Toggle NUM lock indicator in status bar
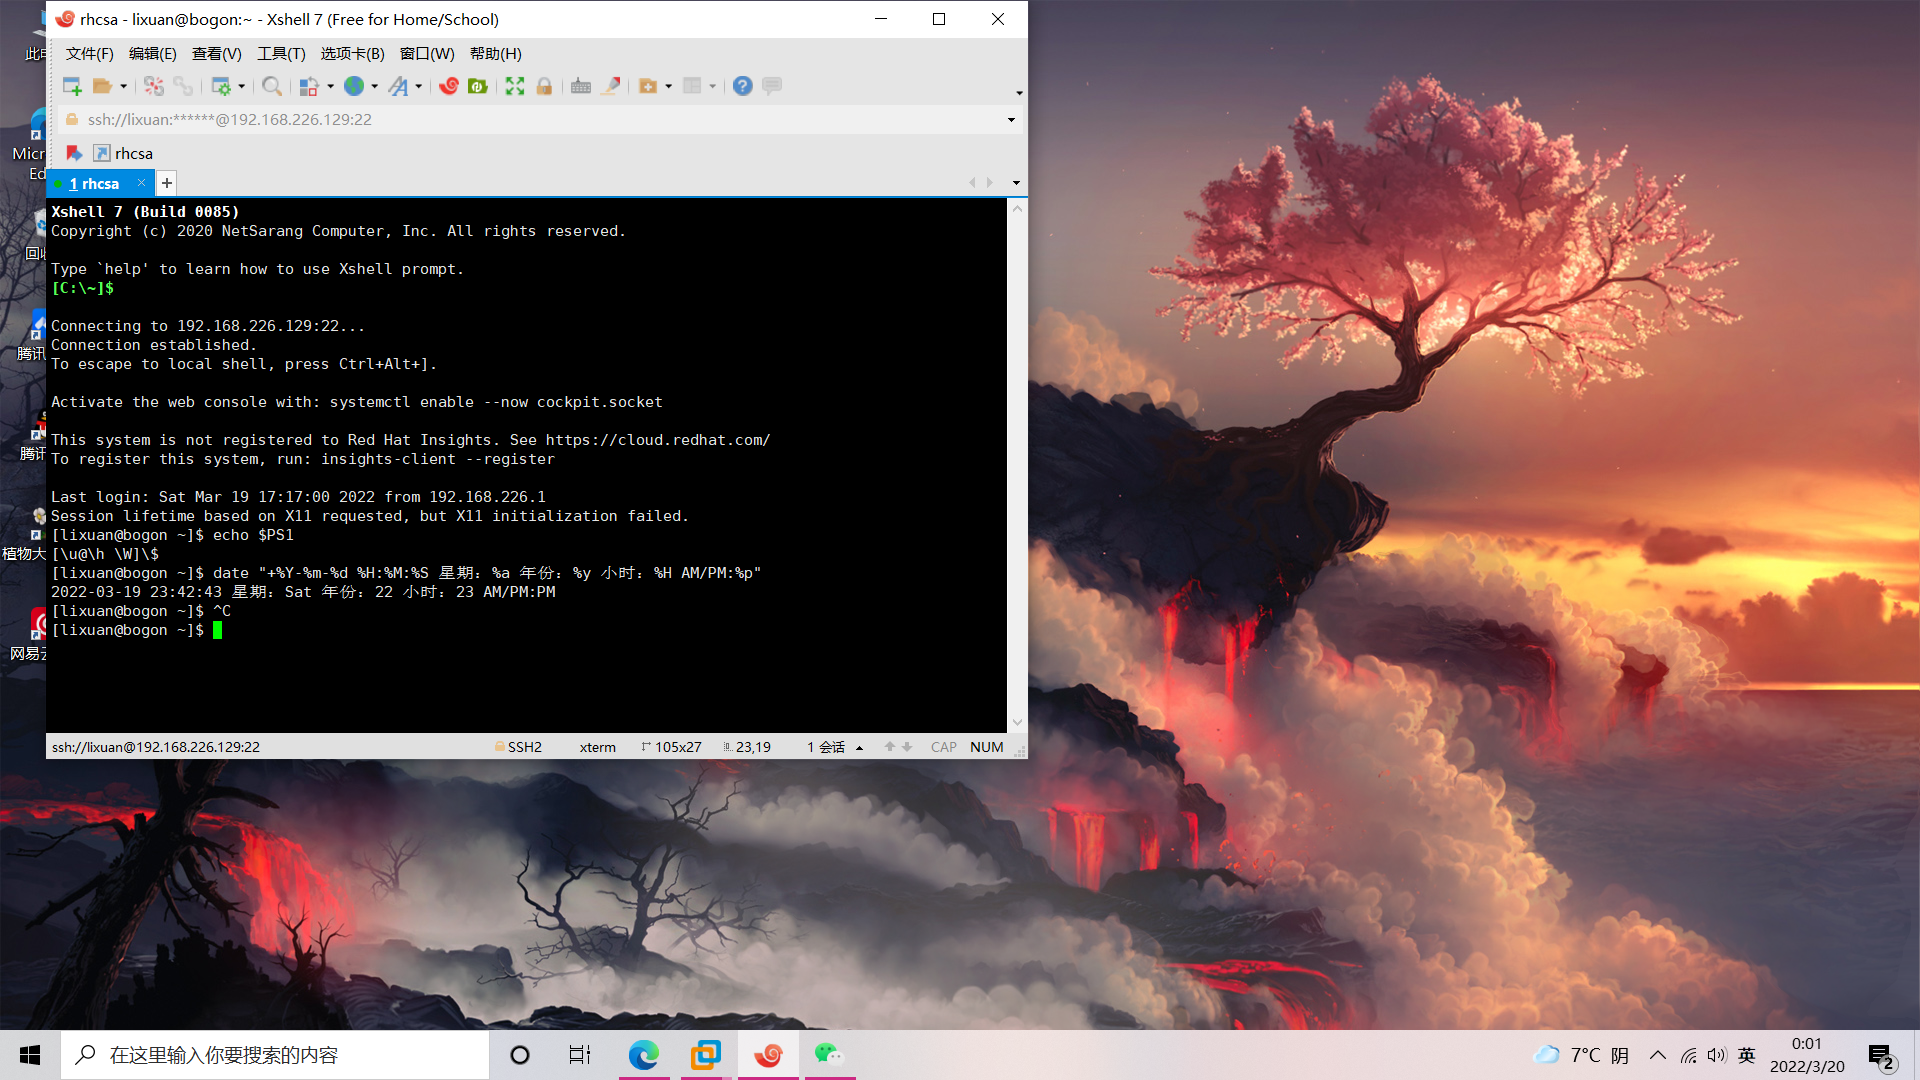The height and width of the screenshot is (1080, 1920). click(x=986, y=747)
